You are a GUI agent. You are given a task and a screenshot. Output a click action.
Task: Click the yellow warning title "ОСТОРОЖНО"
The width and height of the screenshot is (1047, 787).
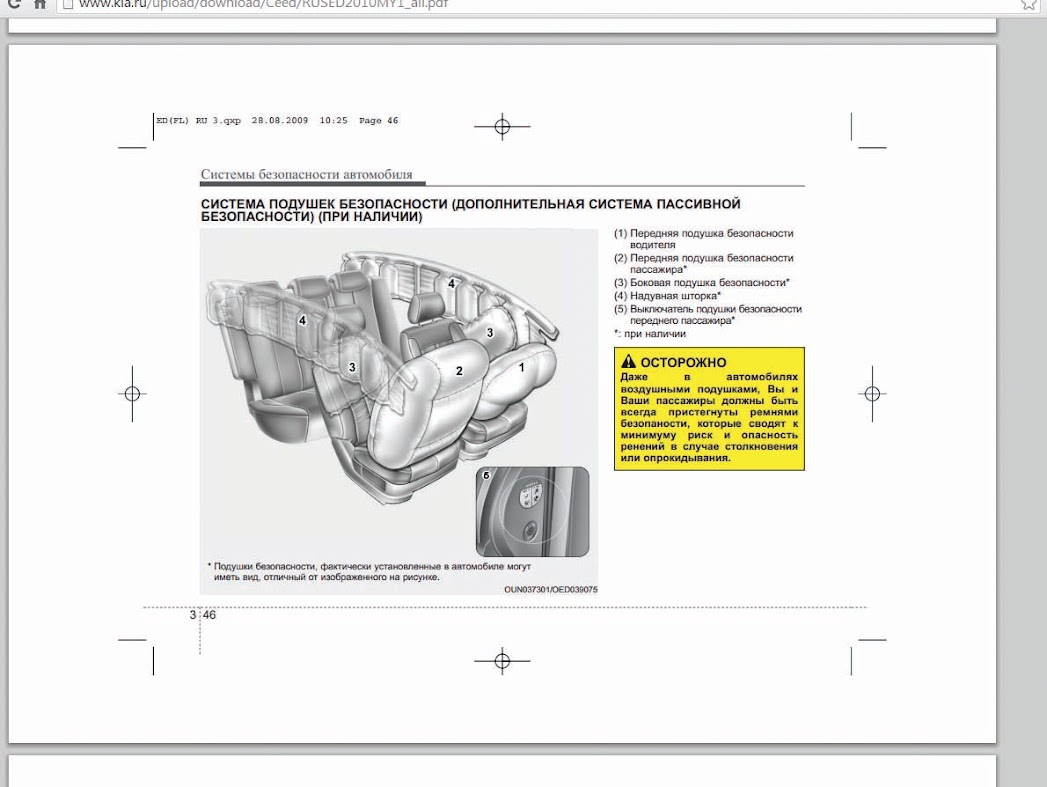click(683, 362)
